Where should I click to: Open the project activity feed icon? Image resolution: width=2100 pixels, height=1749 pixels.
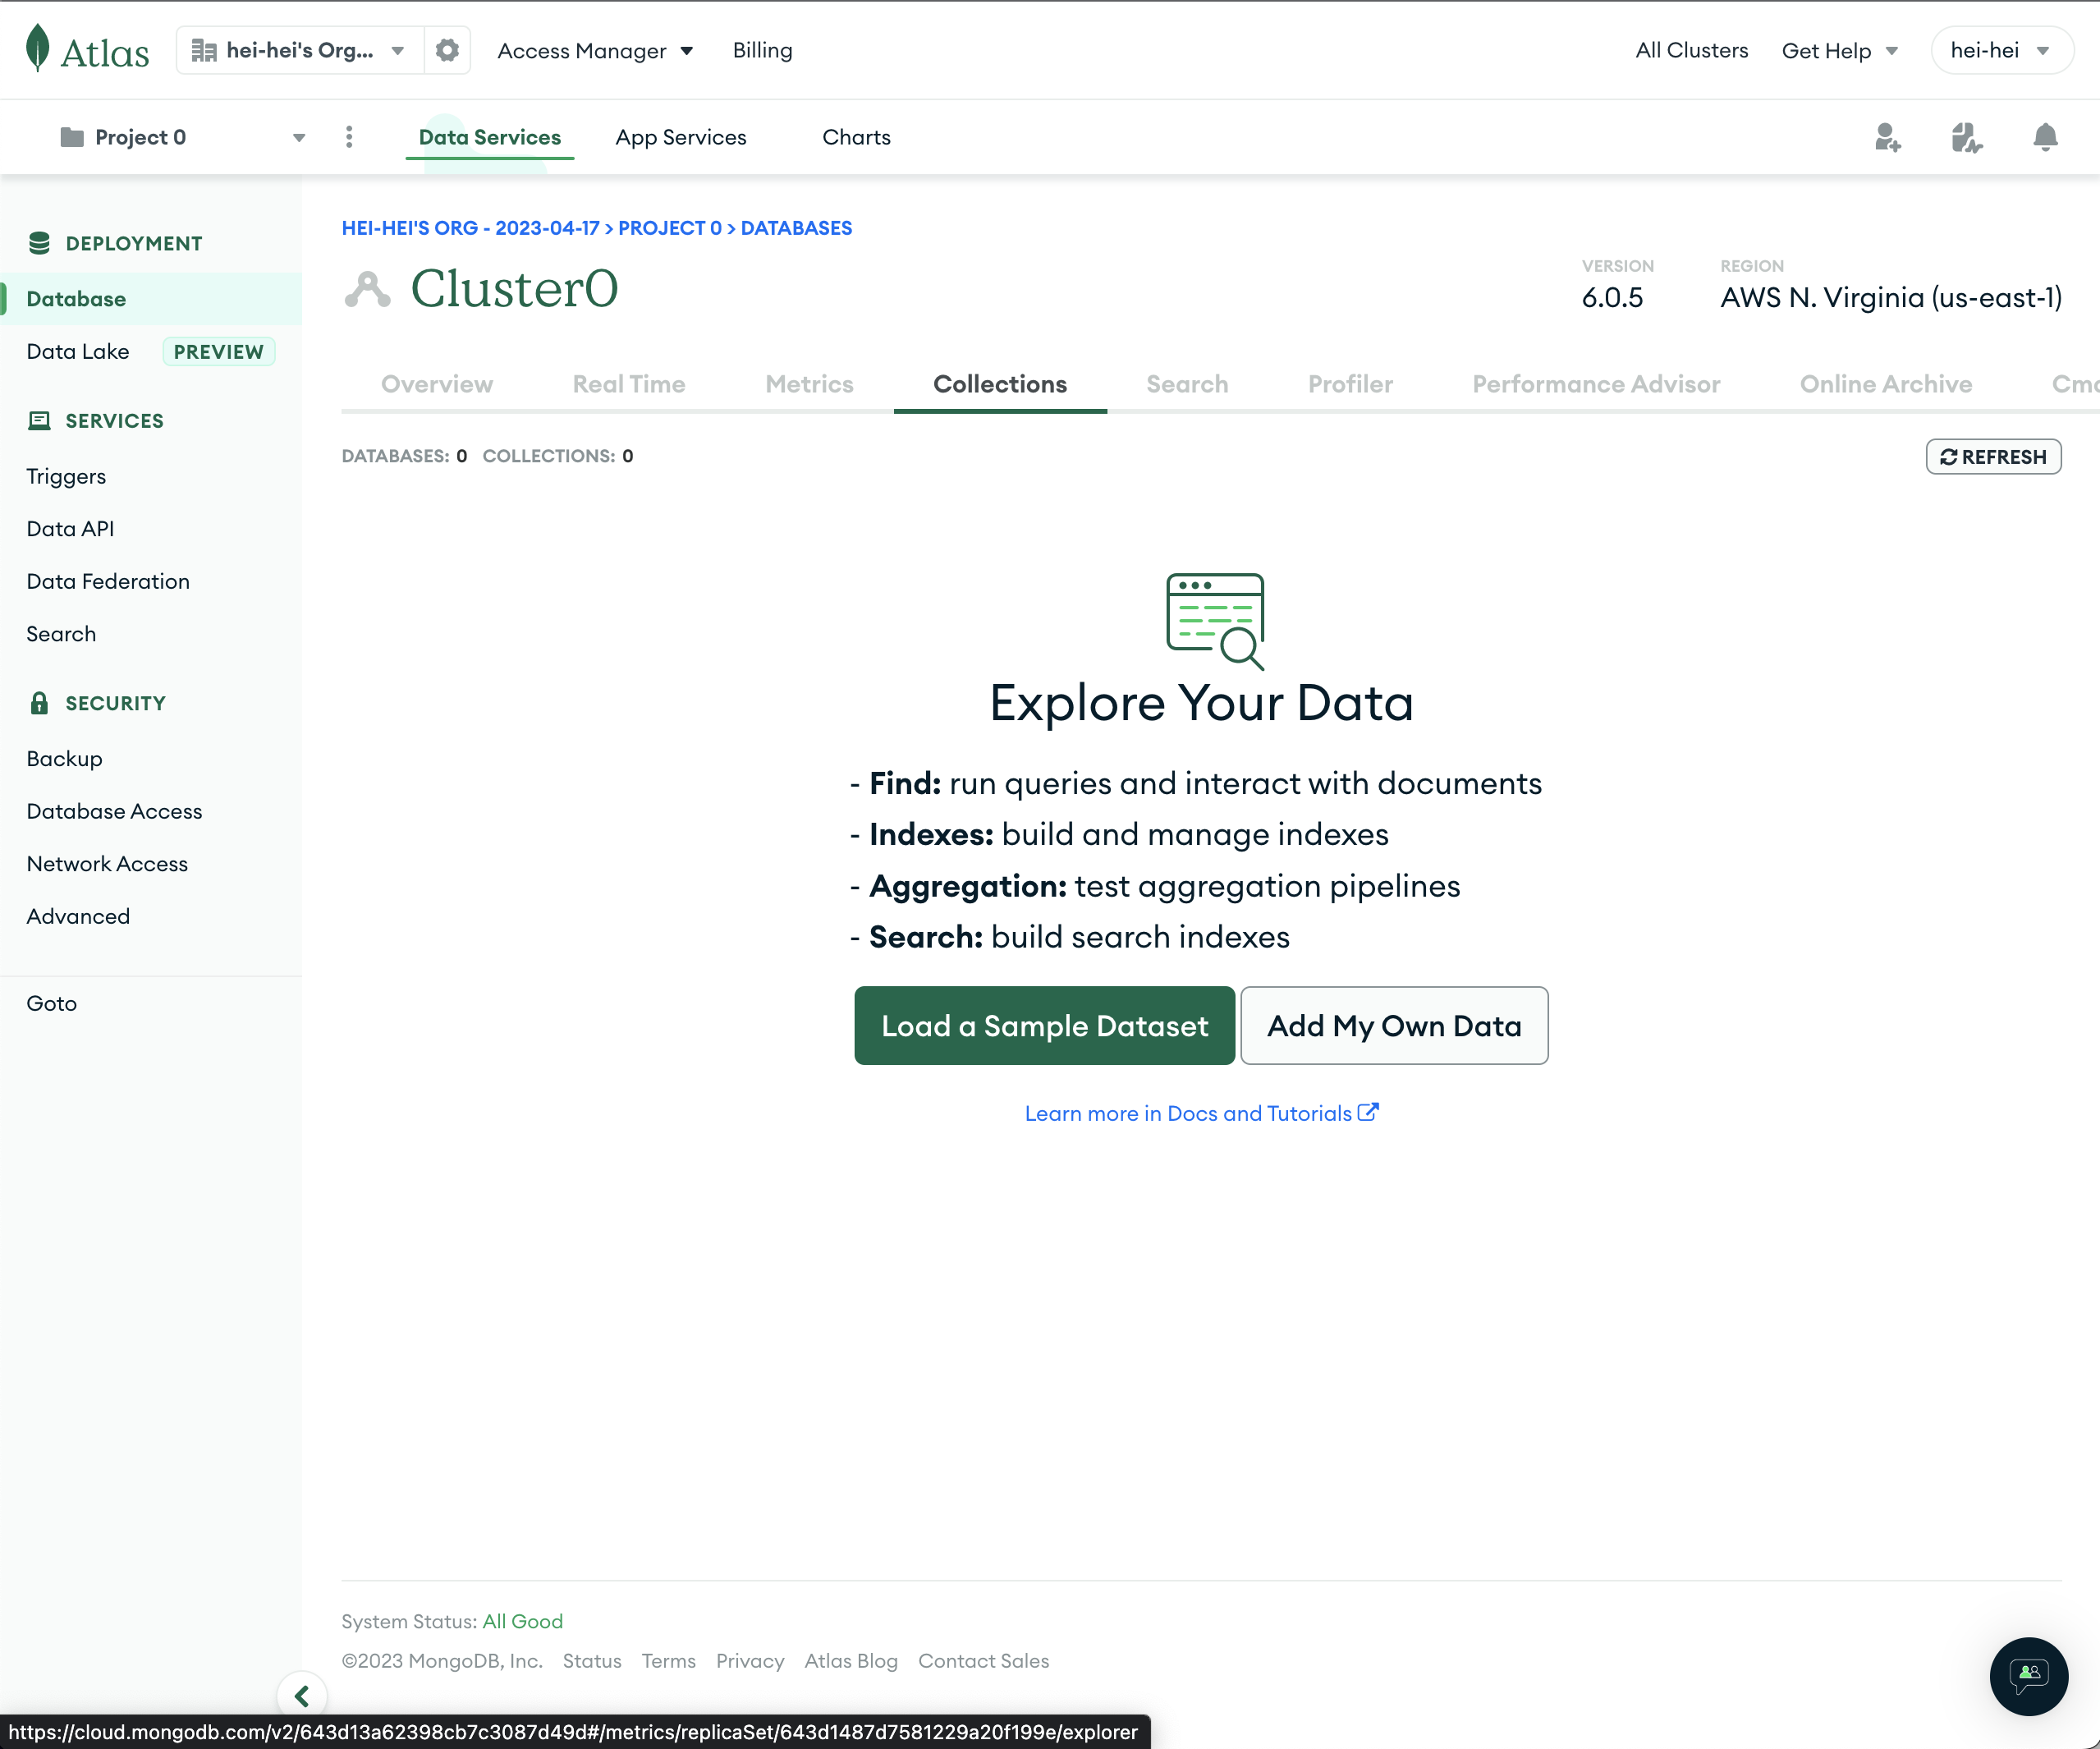point(1966,137)
